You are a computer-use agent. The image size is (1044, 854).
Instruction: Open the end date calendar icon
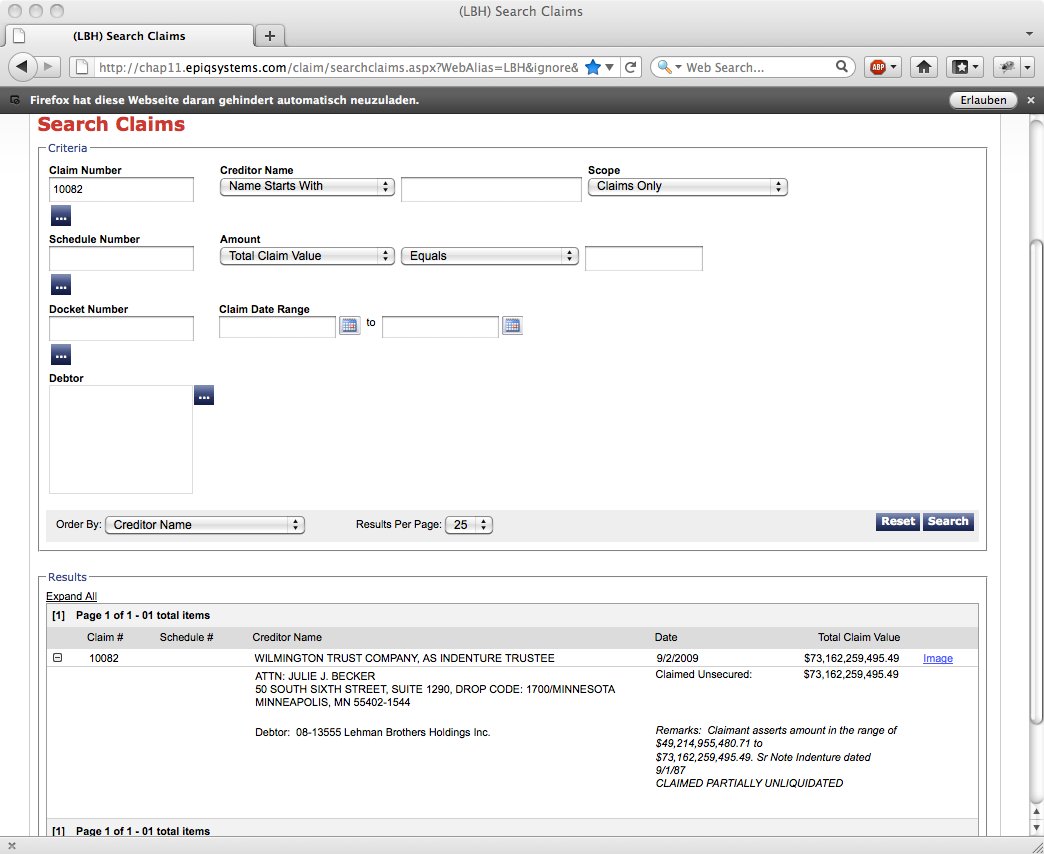512,325
